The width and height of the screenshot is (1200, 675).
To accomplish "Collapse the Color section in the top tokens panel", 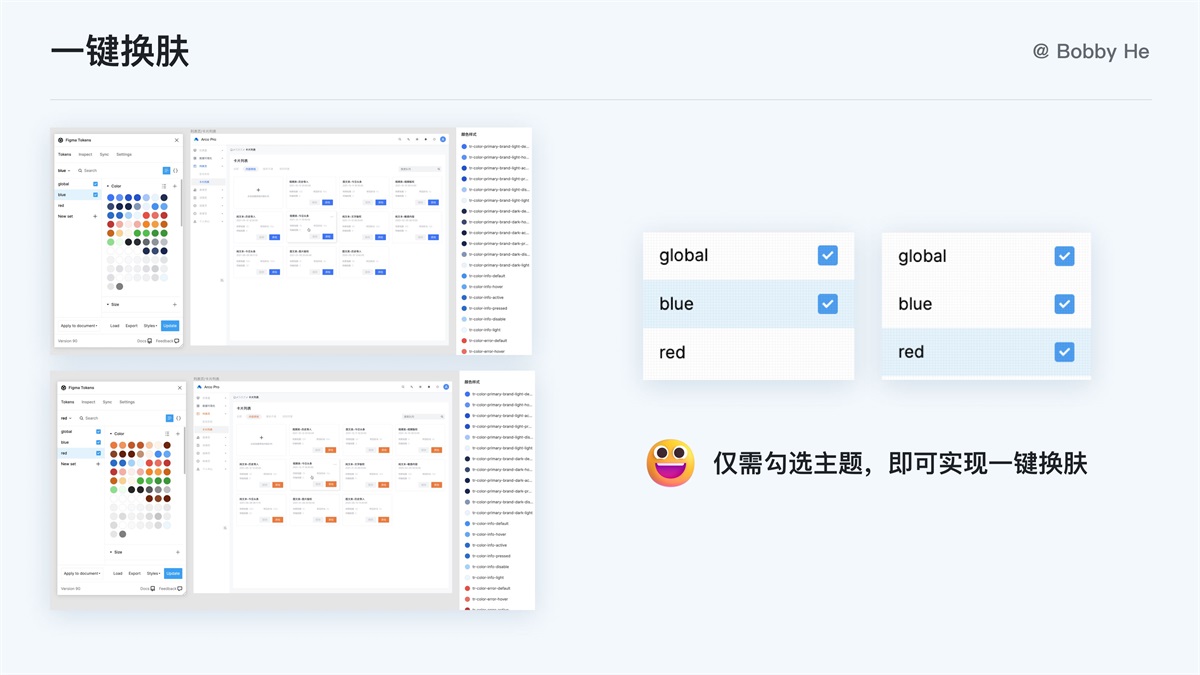I will click(109, 186).
